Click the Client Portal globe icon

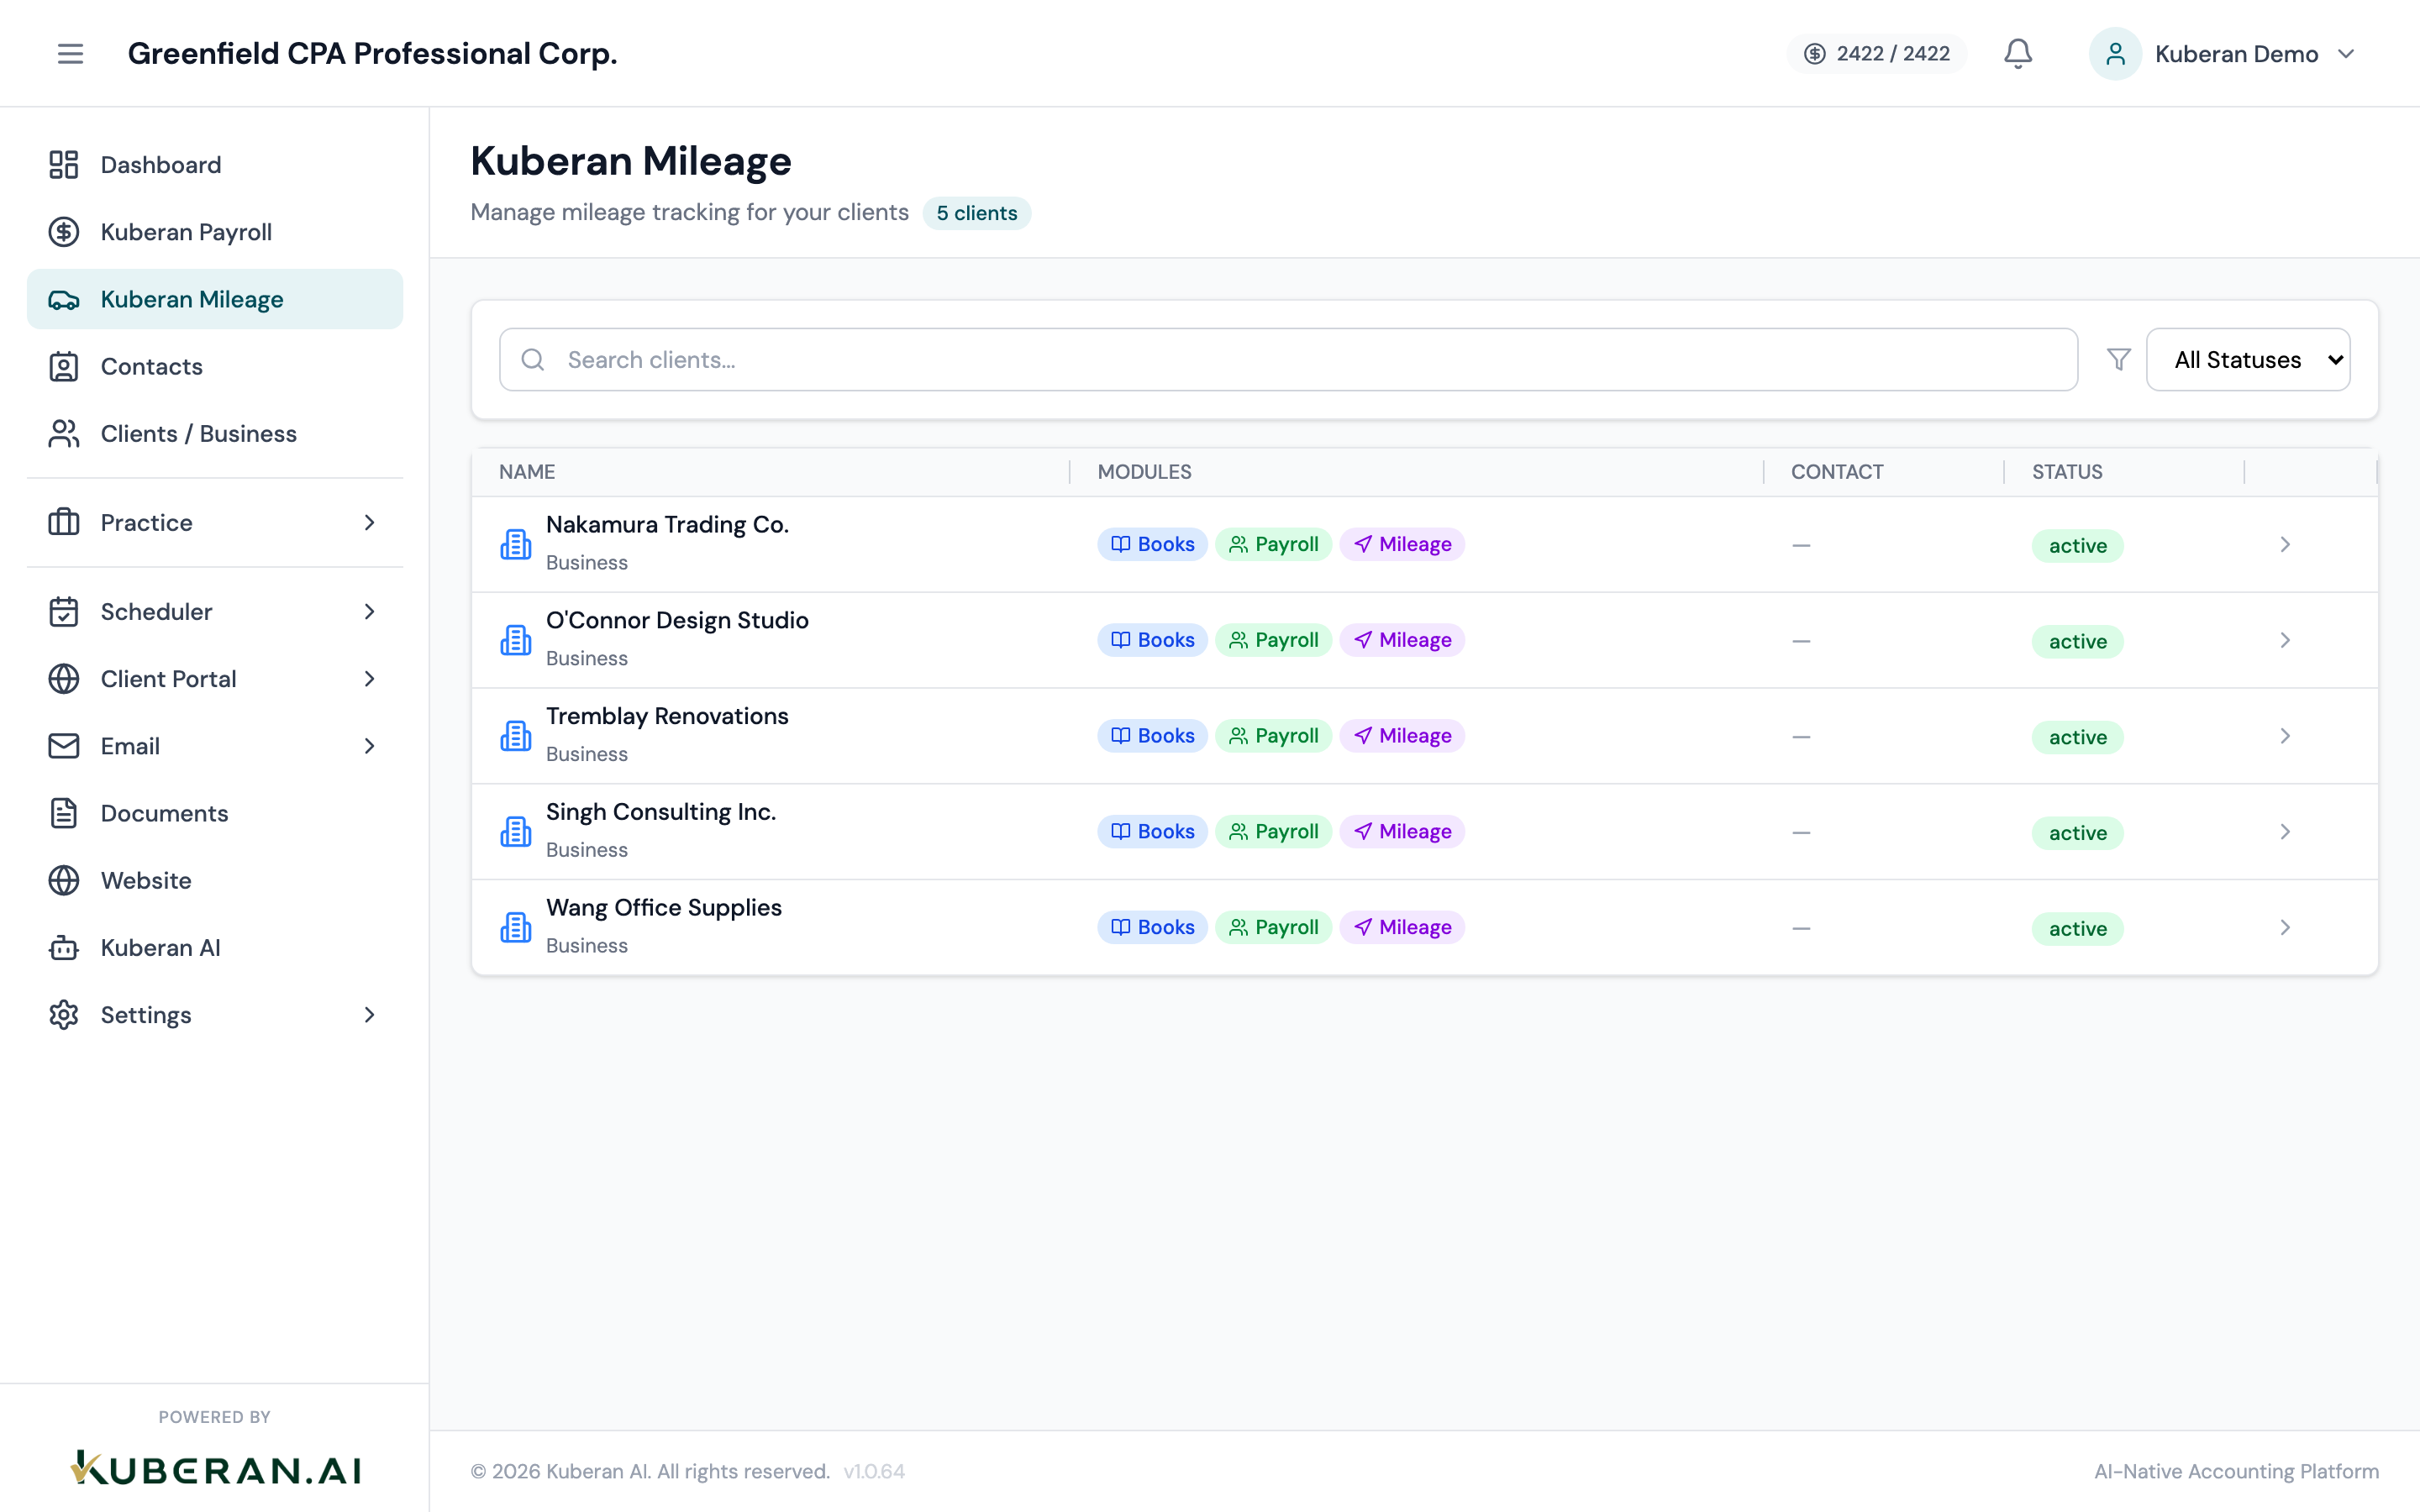(64, 679)
